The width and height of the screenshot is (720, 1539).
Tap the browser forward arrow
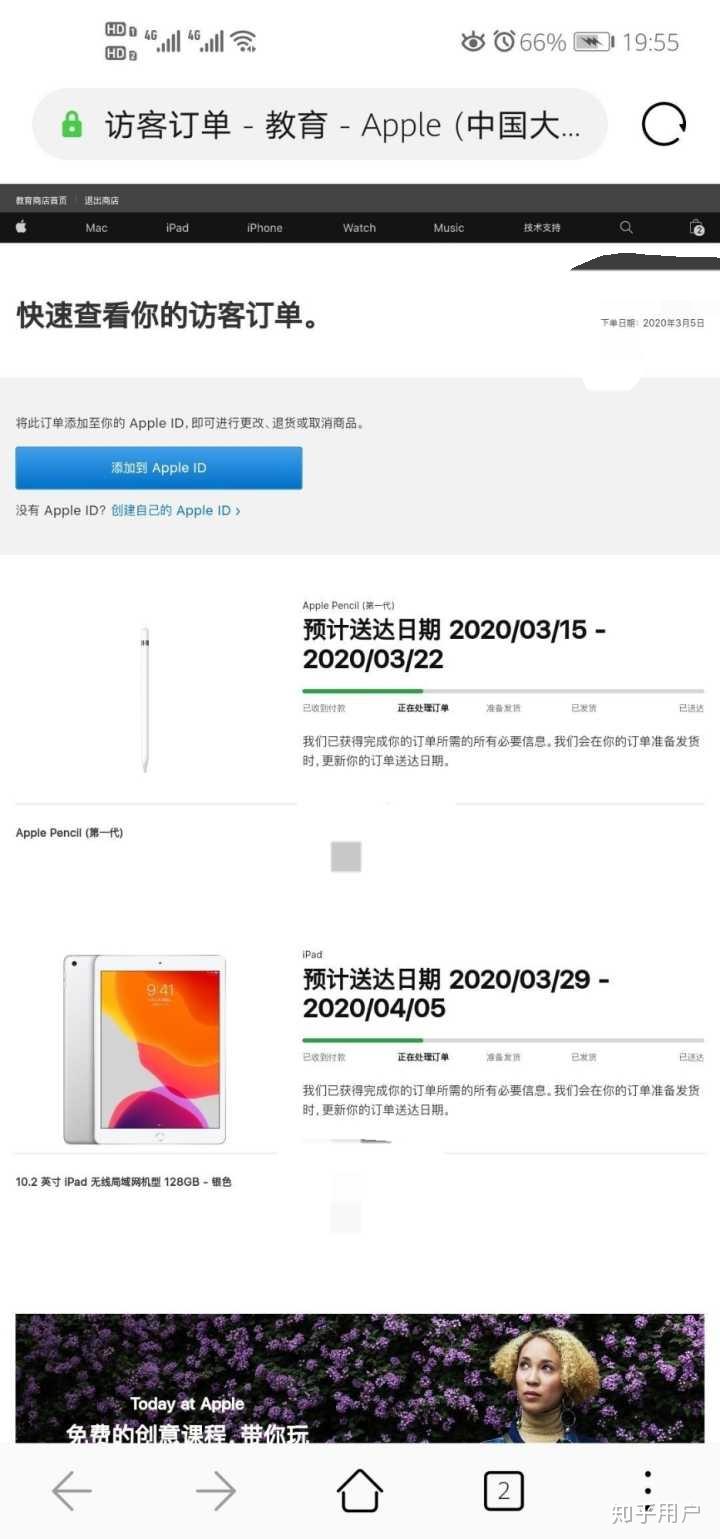click(215, 1492)
